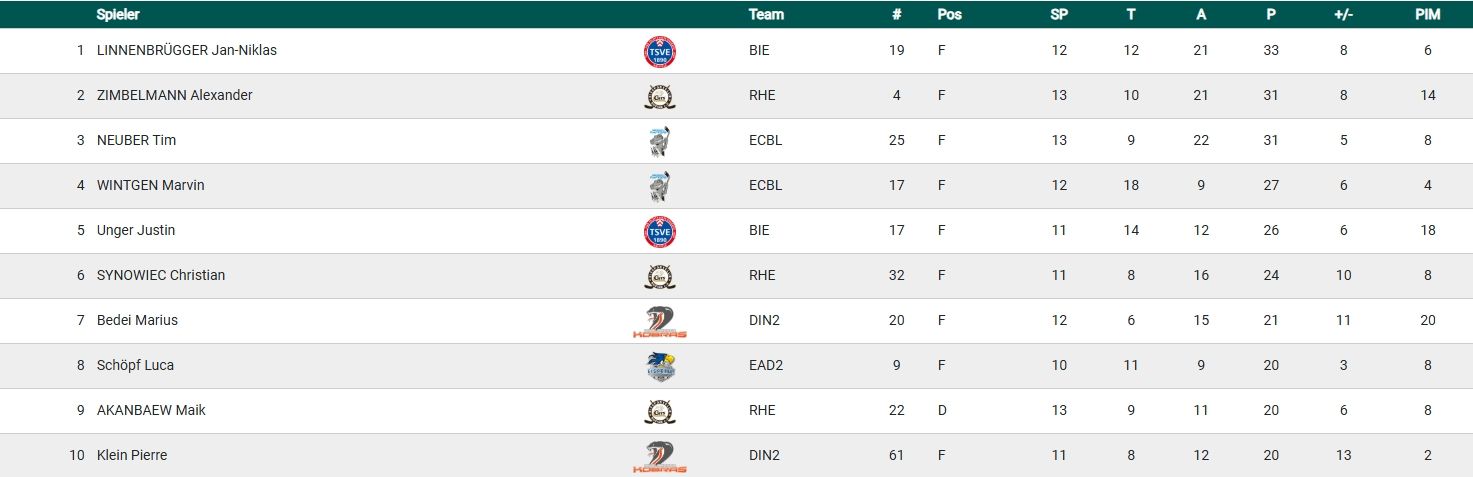Sort by games played via SP header
This screenshot has width=1473, height=477.
[x=1059, y=15]
